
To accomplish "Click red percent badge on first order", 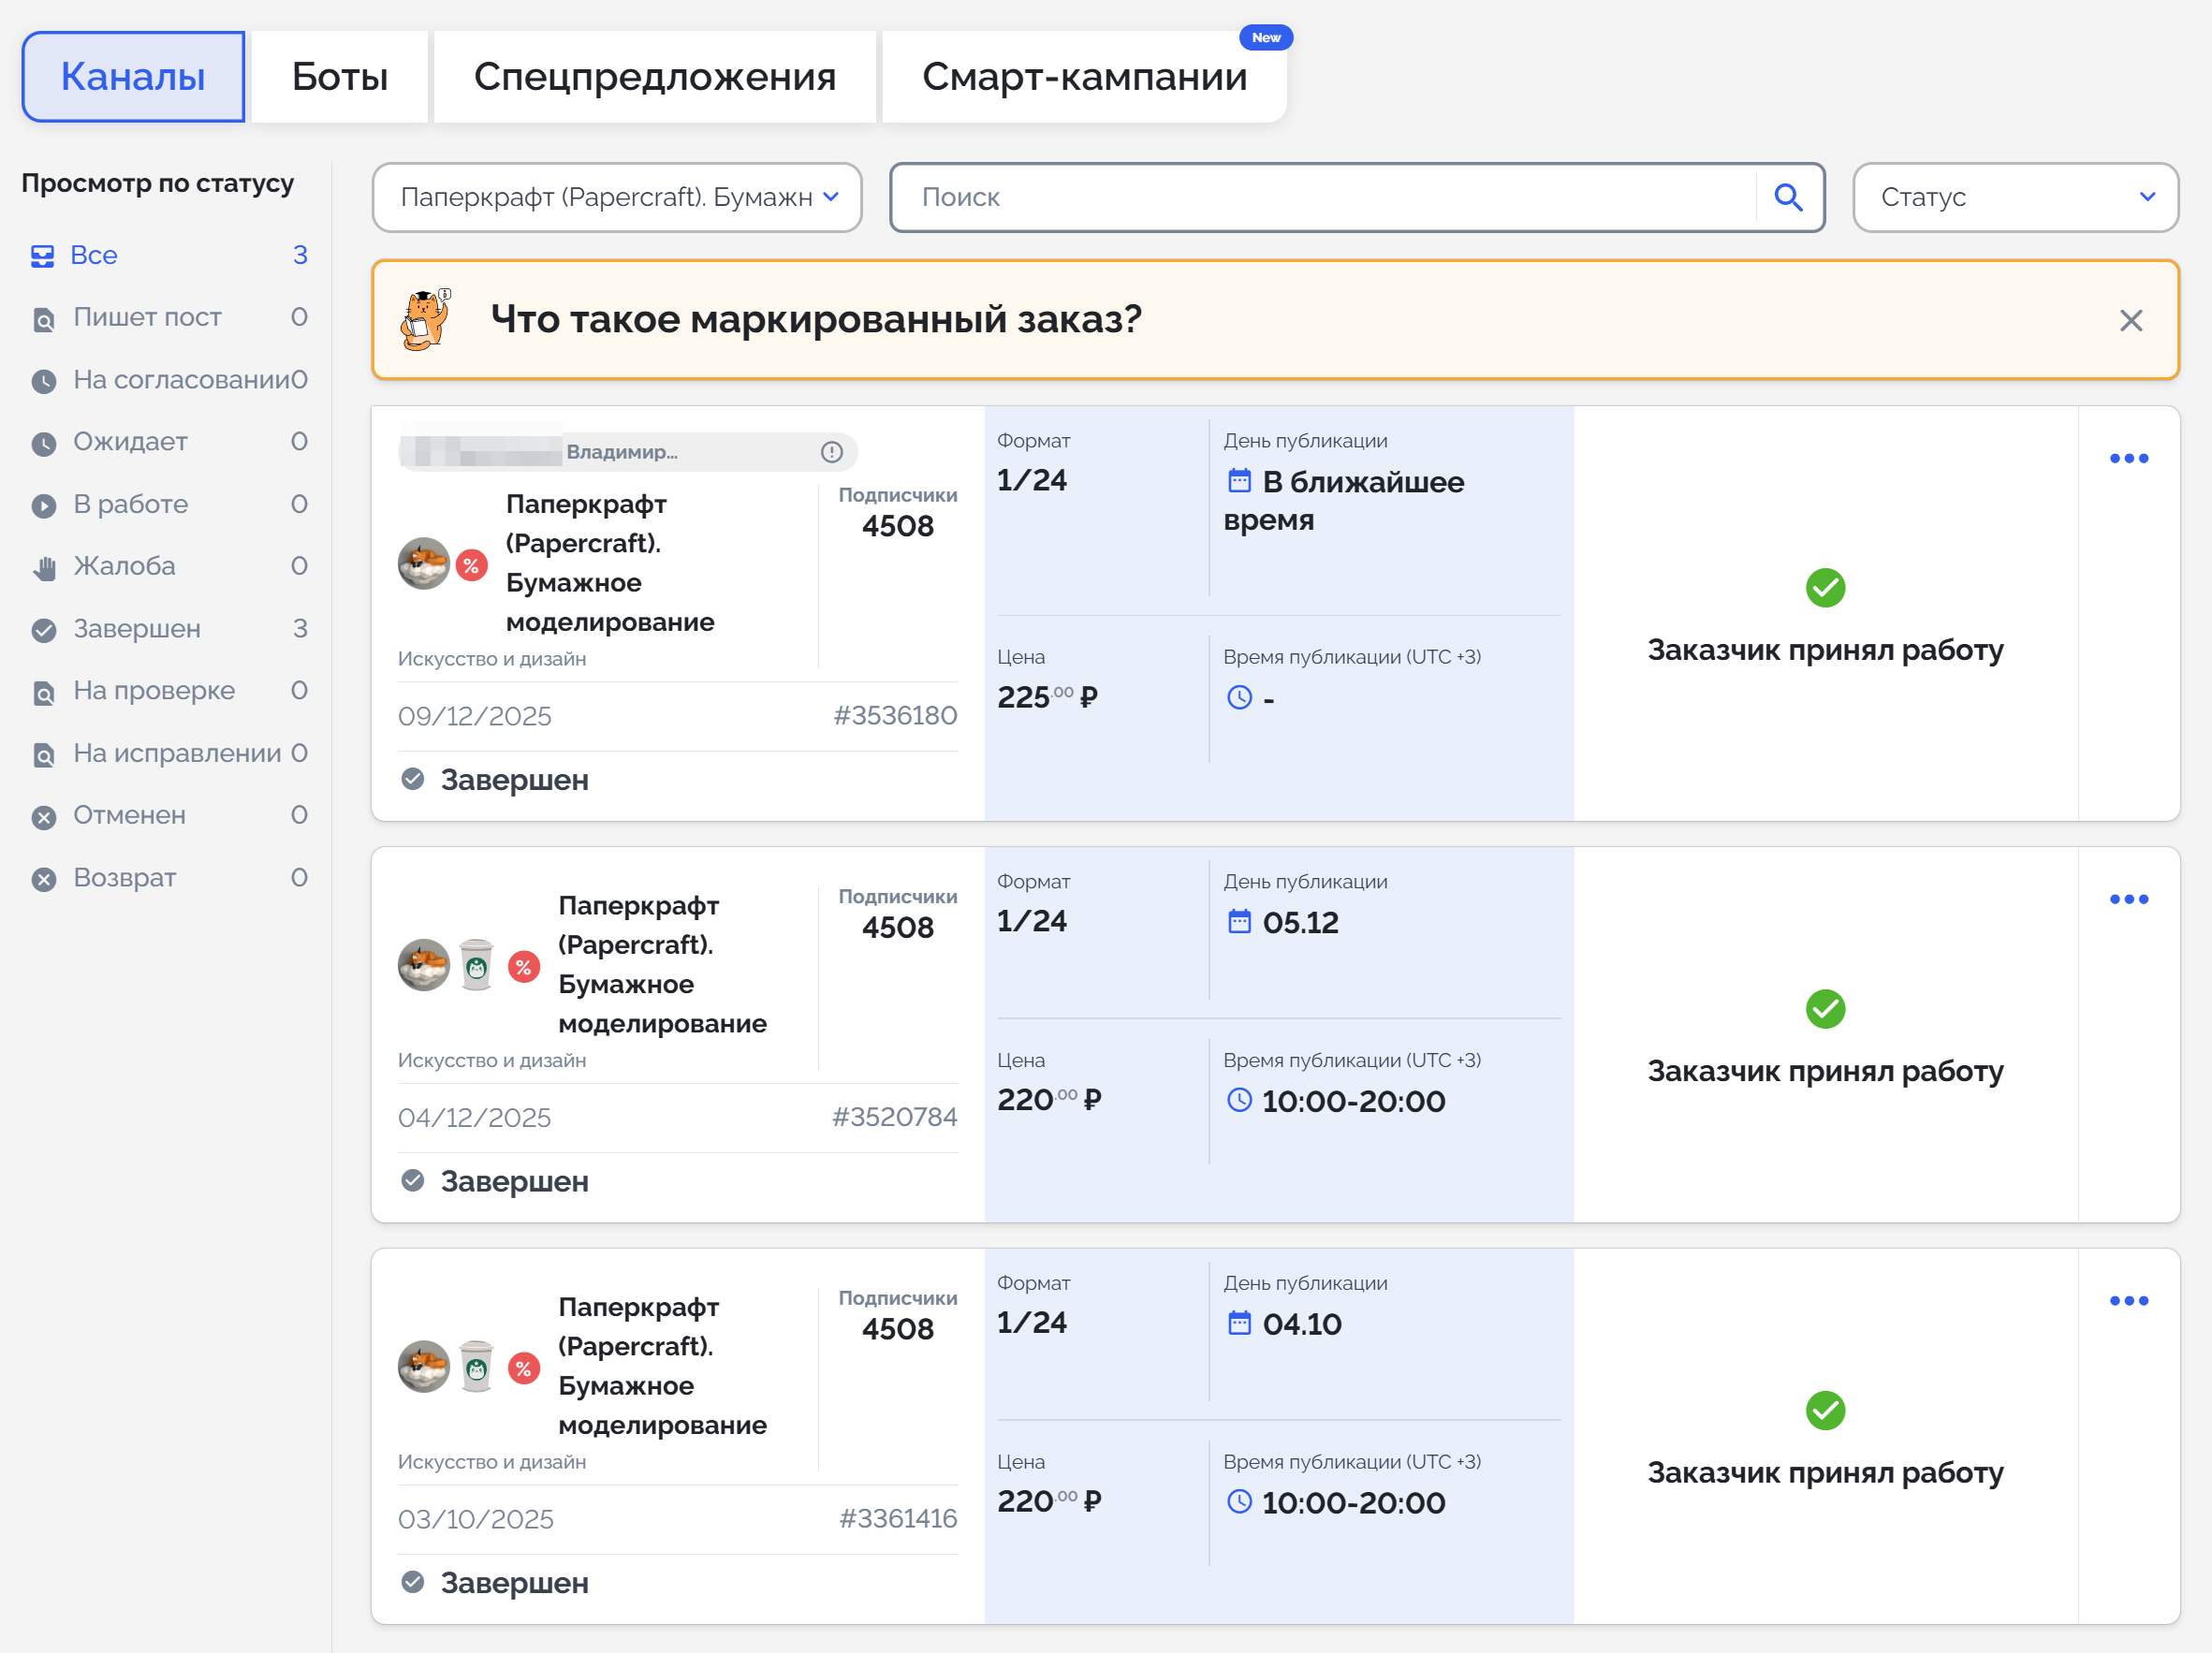I will (x=471, y=565).
